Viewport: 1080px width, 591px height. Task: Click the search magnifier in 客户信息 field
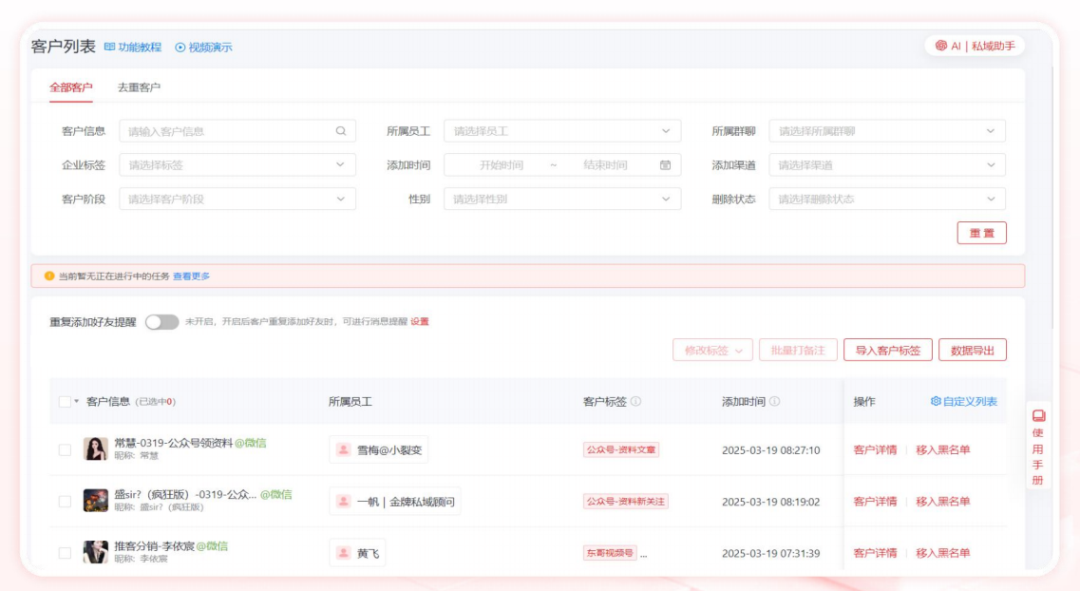coord(340,131)
